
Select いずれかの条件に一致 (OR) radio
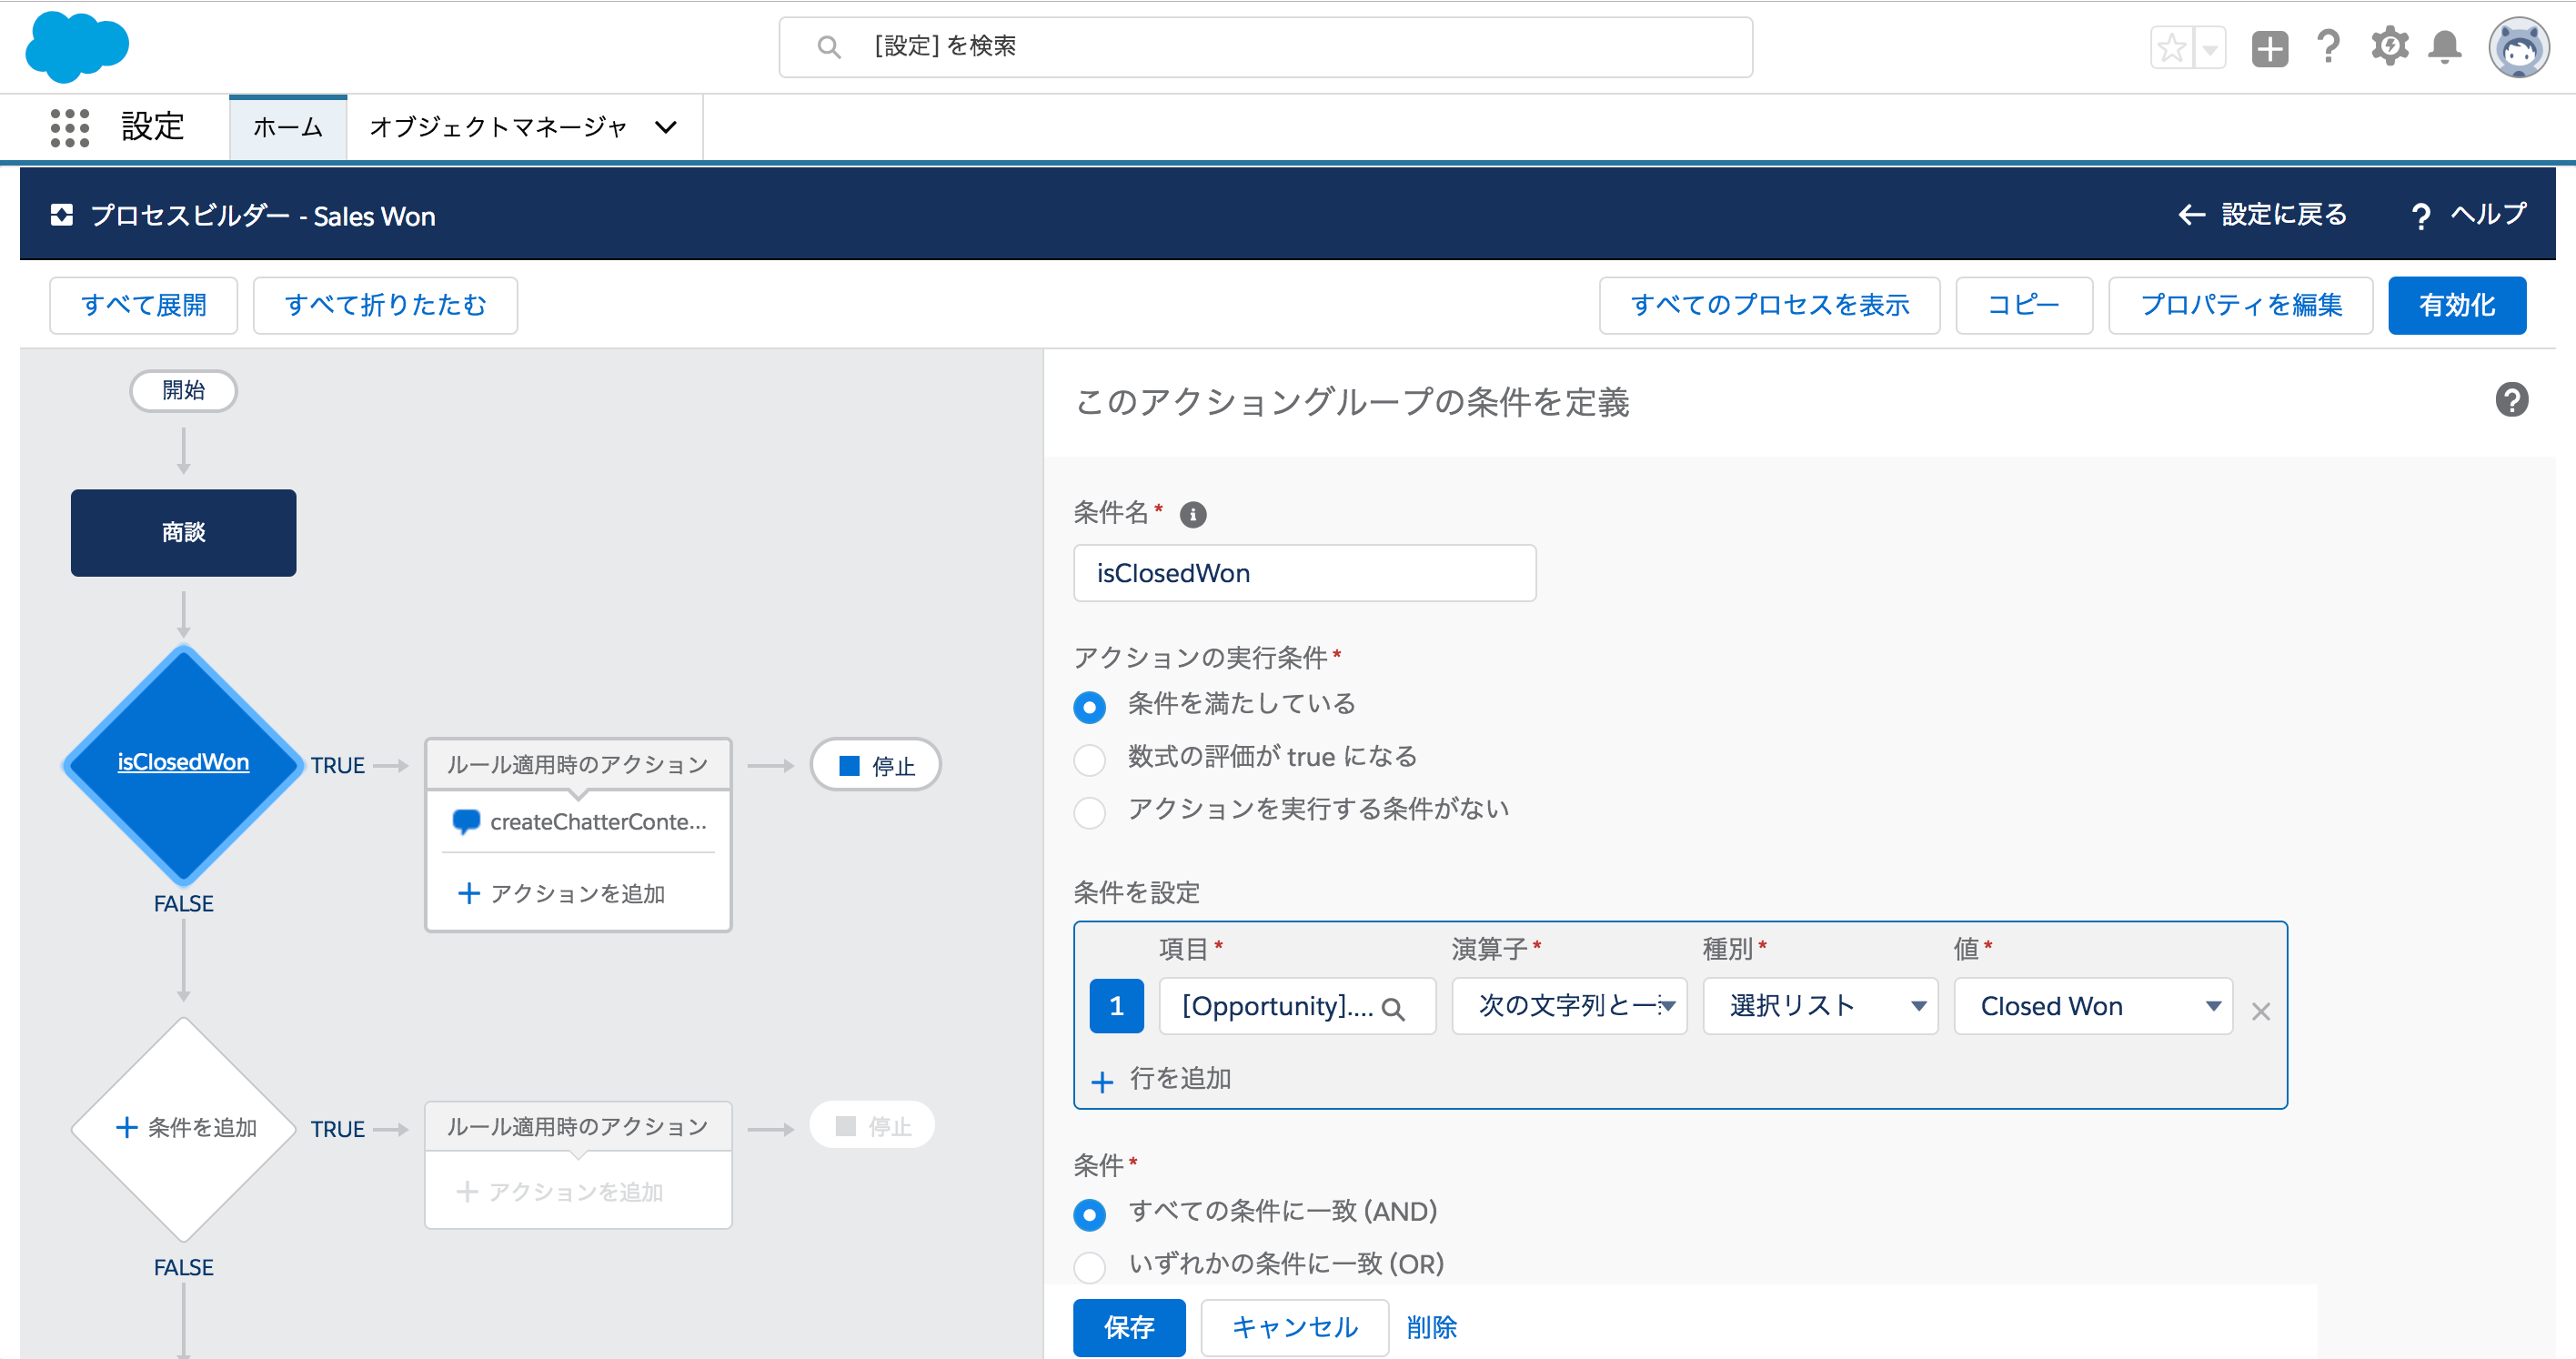point(1090,1267)
